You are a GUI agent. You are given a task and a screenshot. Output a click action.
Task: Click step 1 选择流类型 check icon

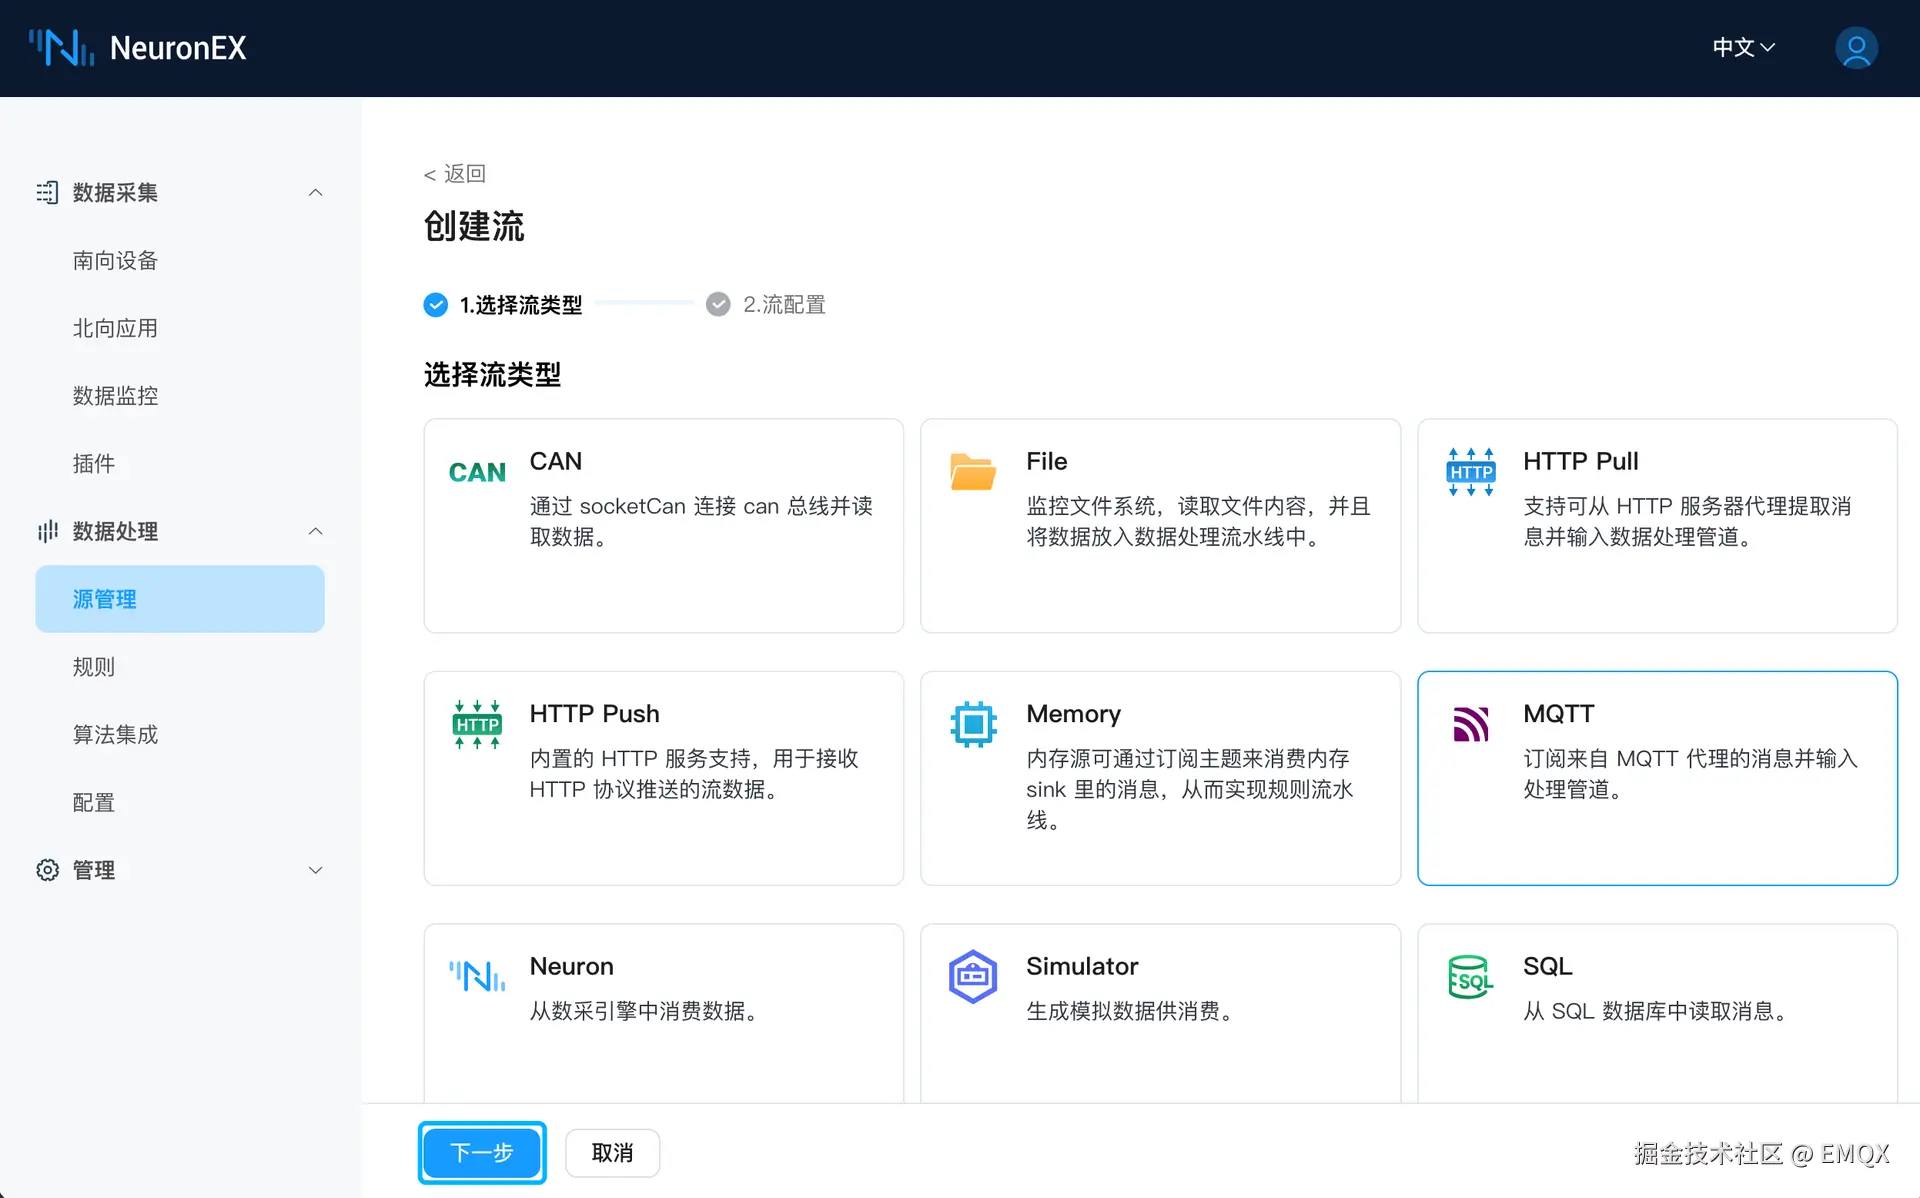pyautogui.click(x=435, y=304)
